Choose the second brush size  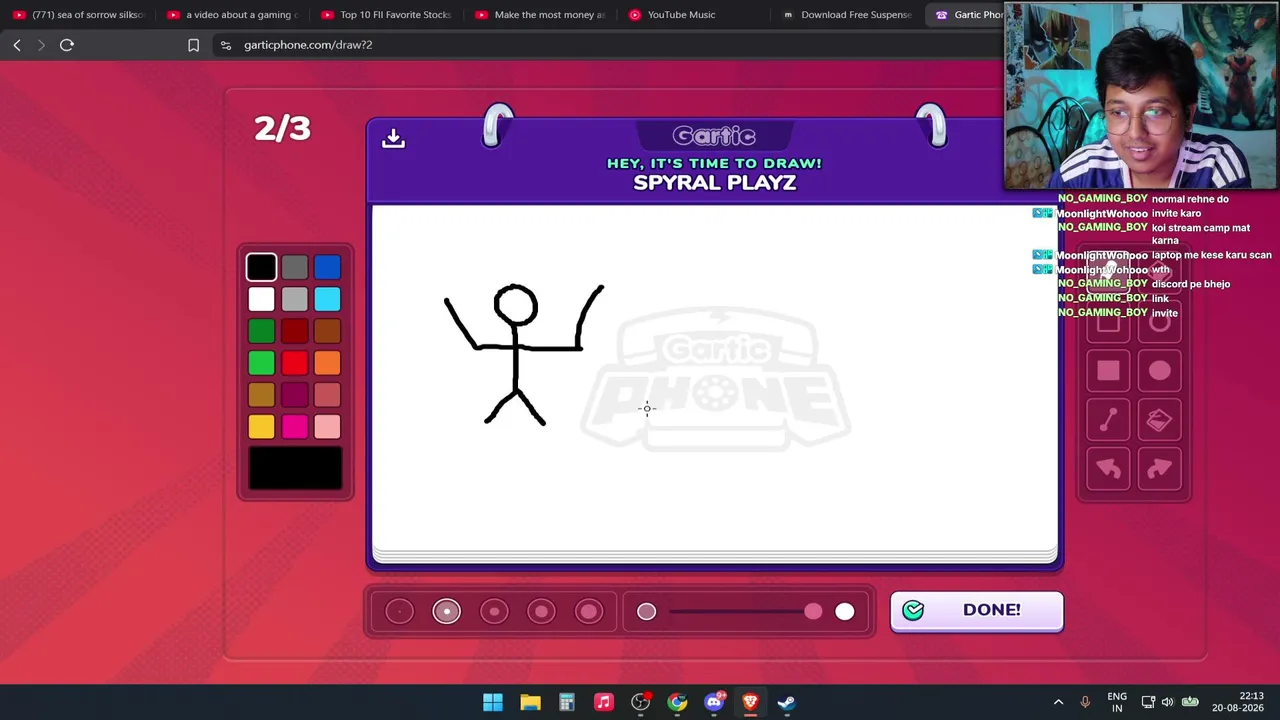(x=446, y=611)
